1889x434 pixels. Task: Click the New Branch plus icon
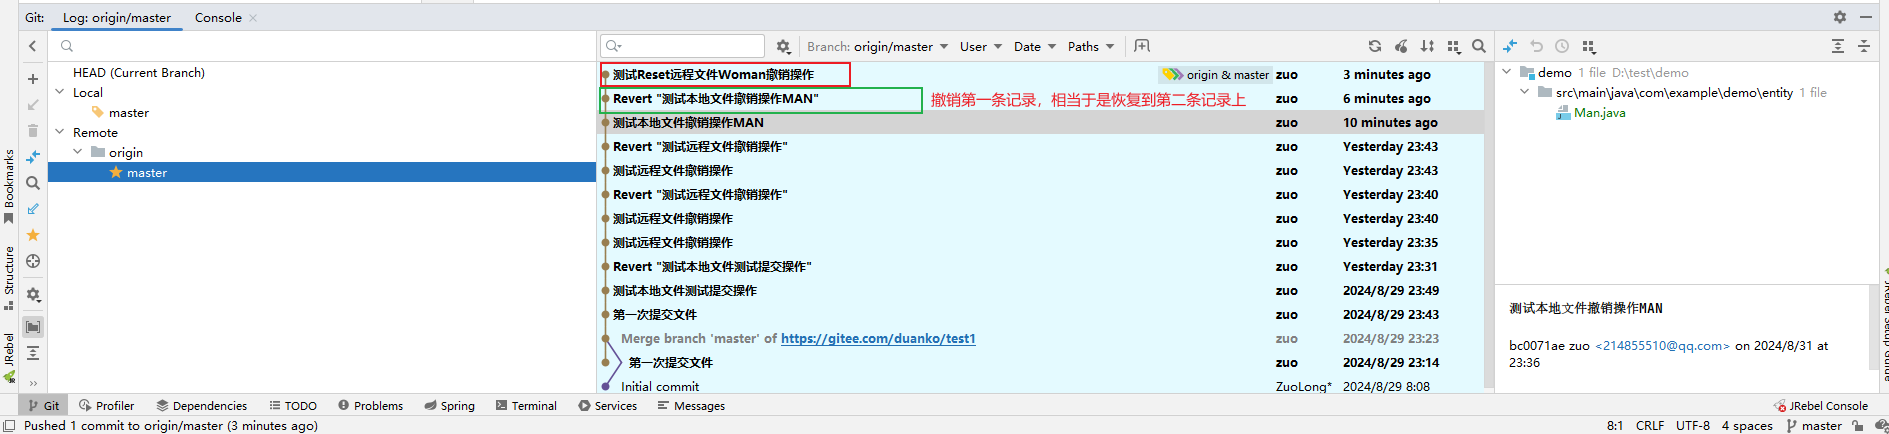(33, 79)
